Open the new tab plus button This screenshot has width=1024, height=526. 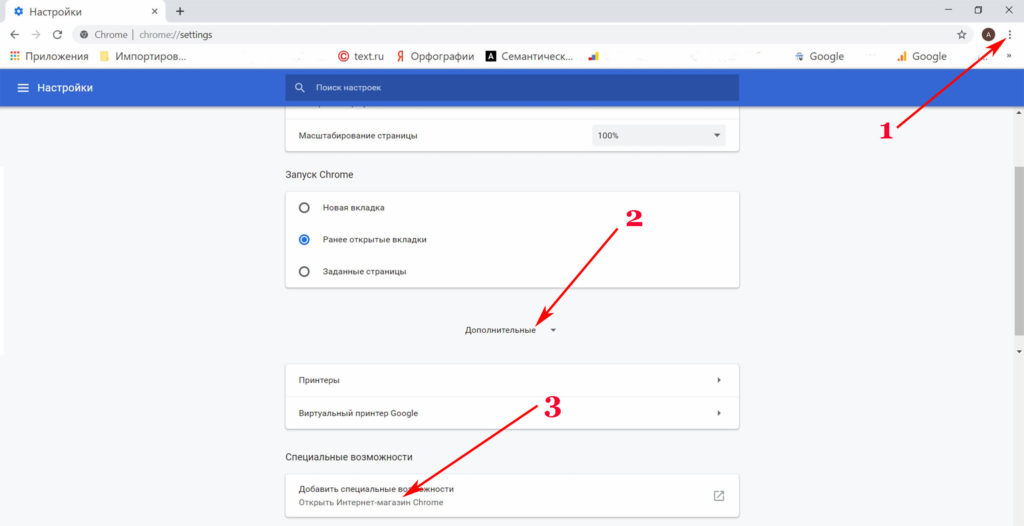click(180, 11)
